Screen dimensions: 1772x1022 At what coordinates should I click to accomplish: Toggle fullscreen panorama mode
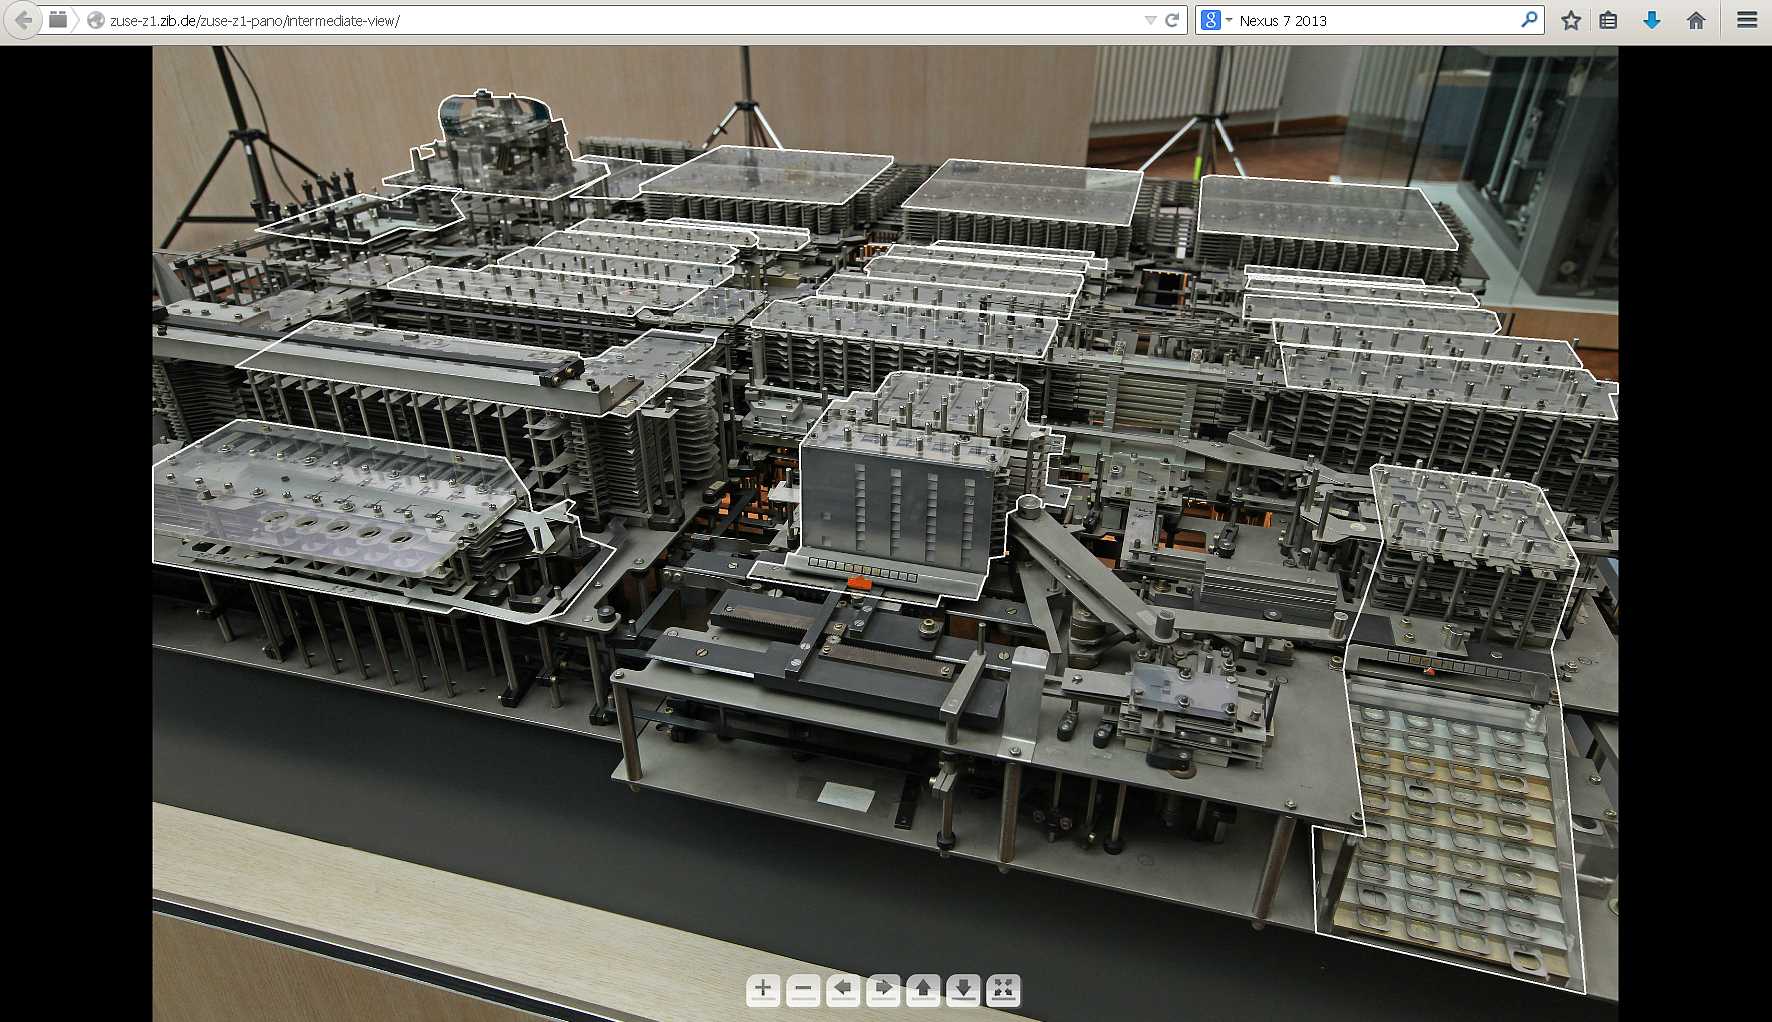(1003, 990)
